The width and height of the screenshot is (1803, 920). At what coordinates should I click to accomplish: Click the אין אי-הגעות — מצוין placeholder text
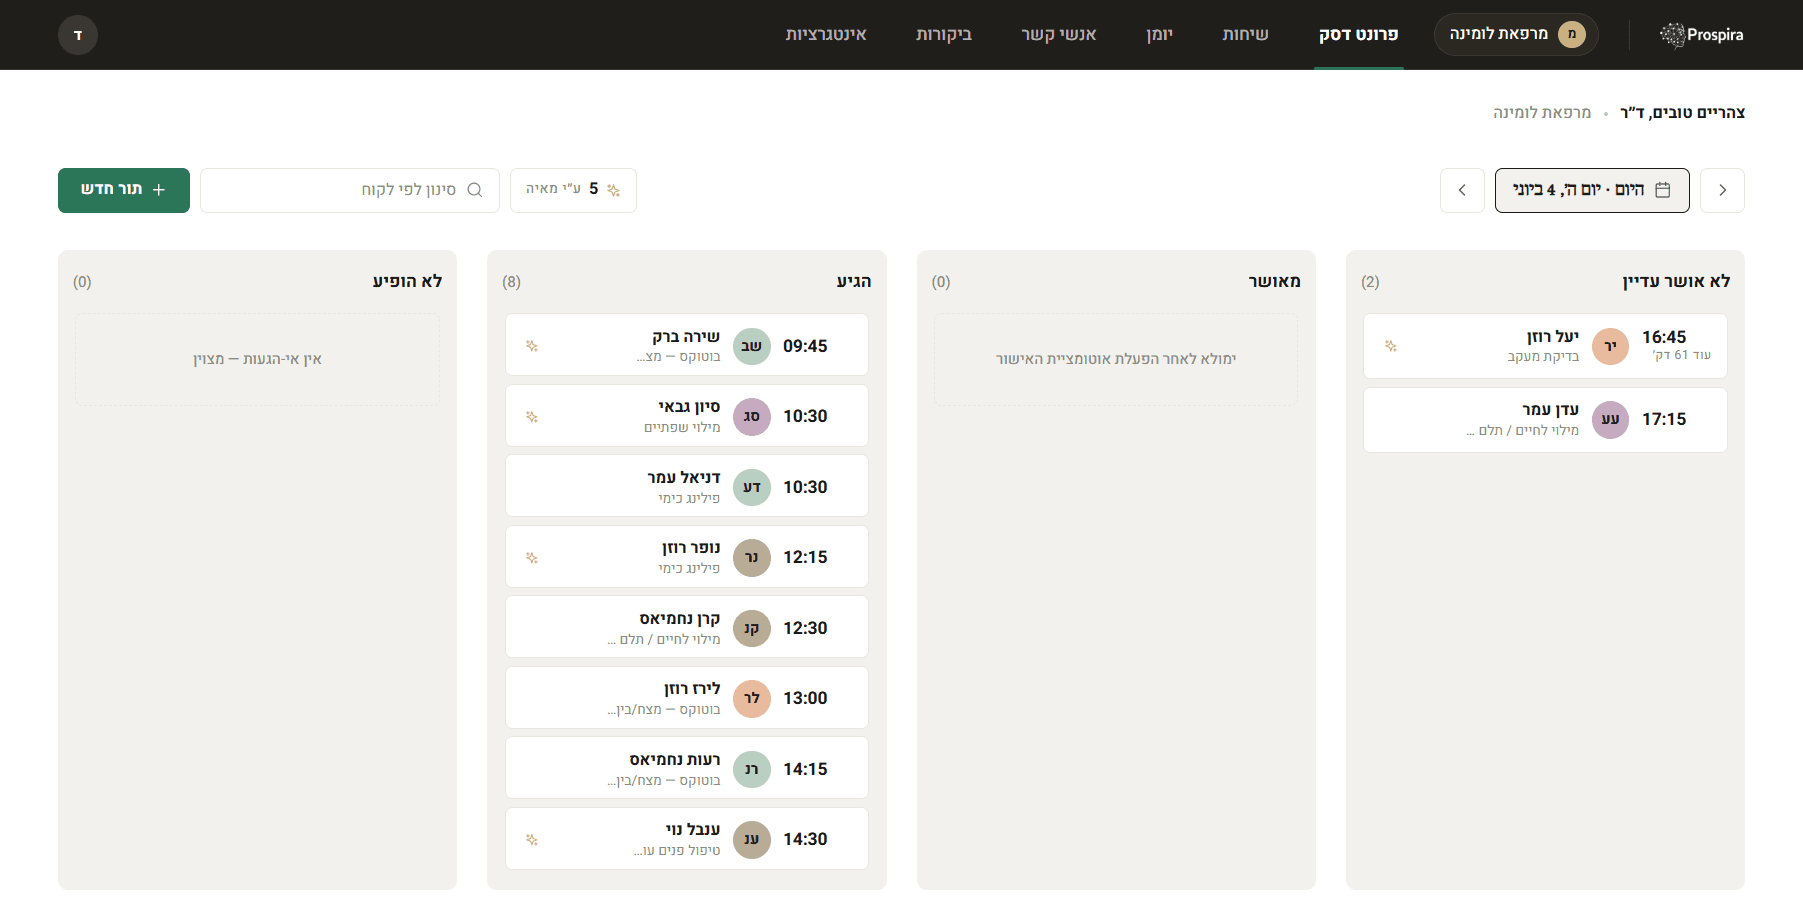coord(257,359)
